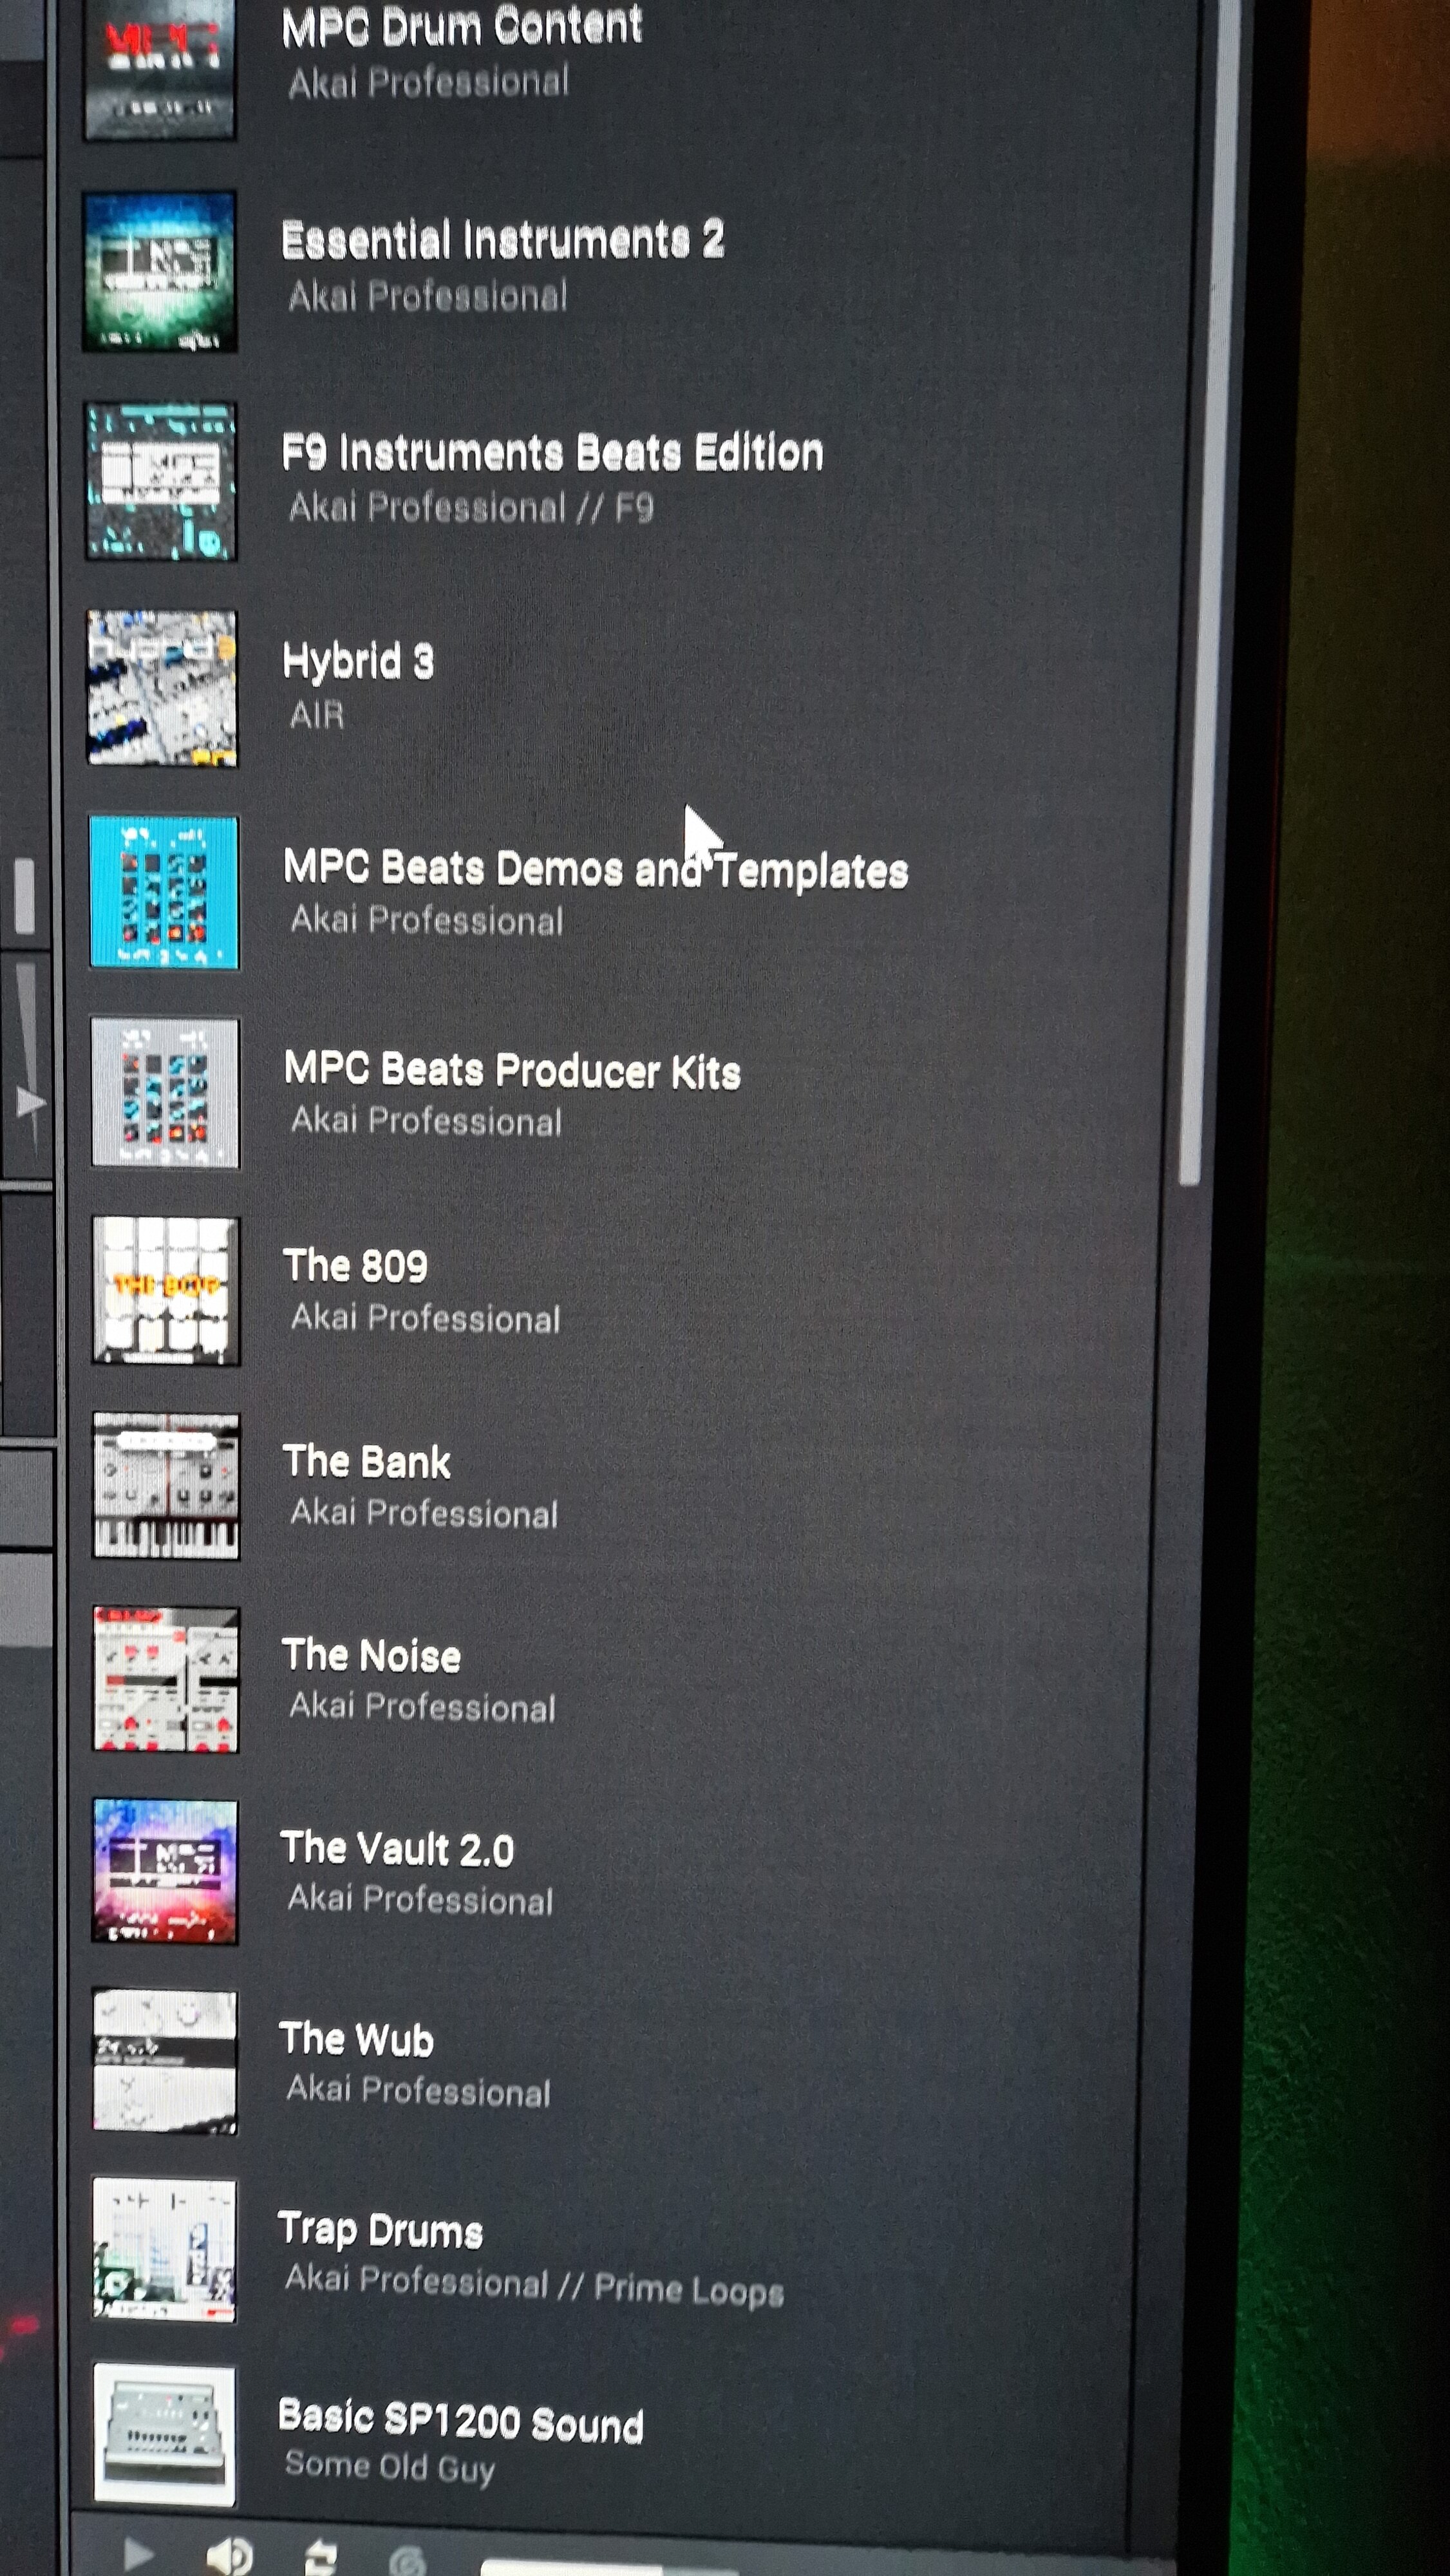Image resolution: width=1450 pixels, height=2576 pixels.
Task: Select The Bank keyboard artwork icon
Action: (166, 1485)
